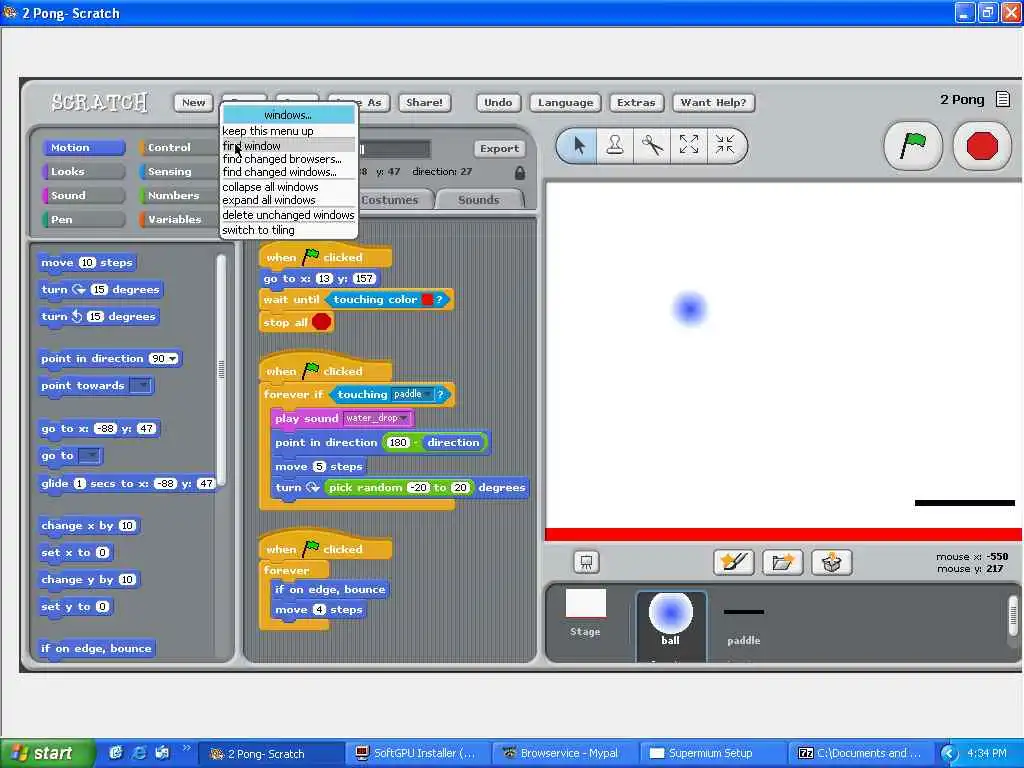
Task: Click the sprite list scrollbar
Action: pyautogui.click(x=1013, y=615)
